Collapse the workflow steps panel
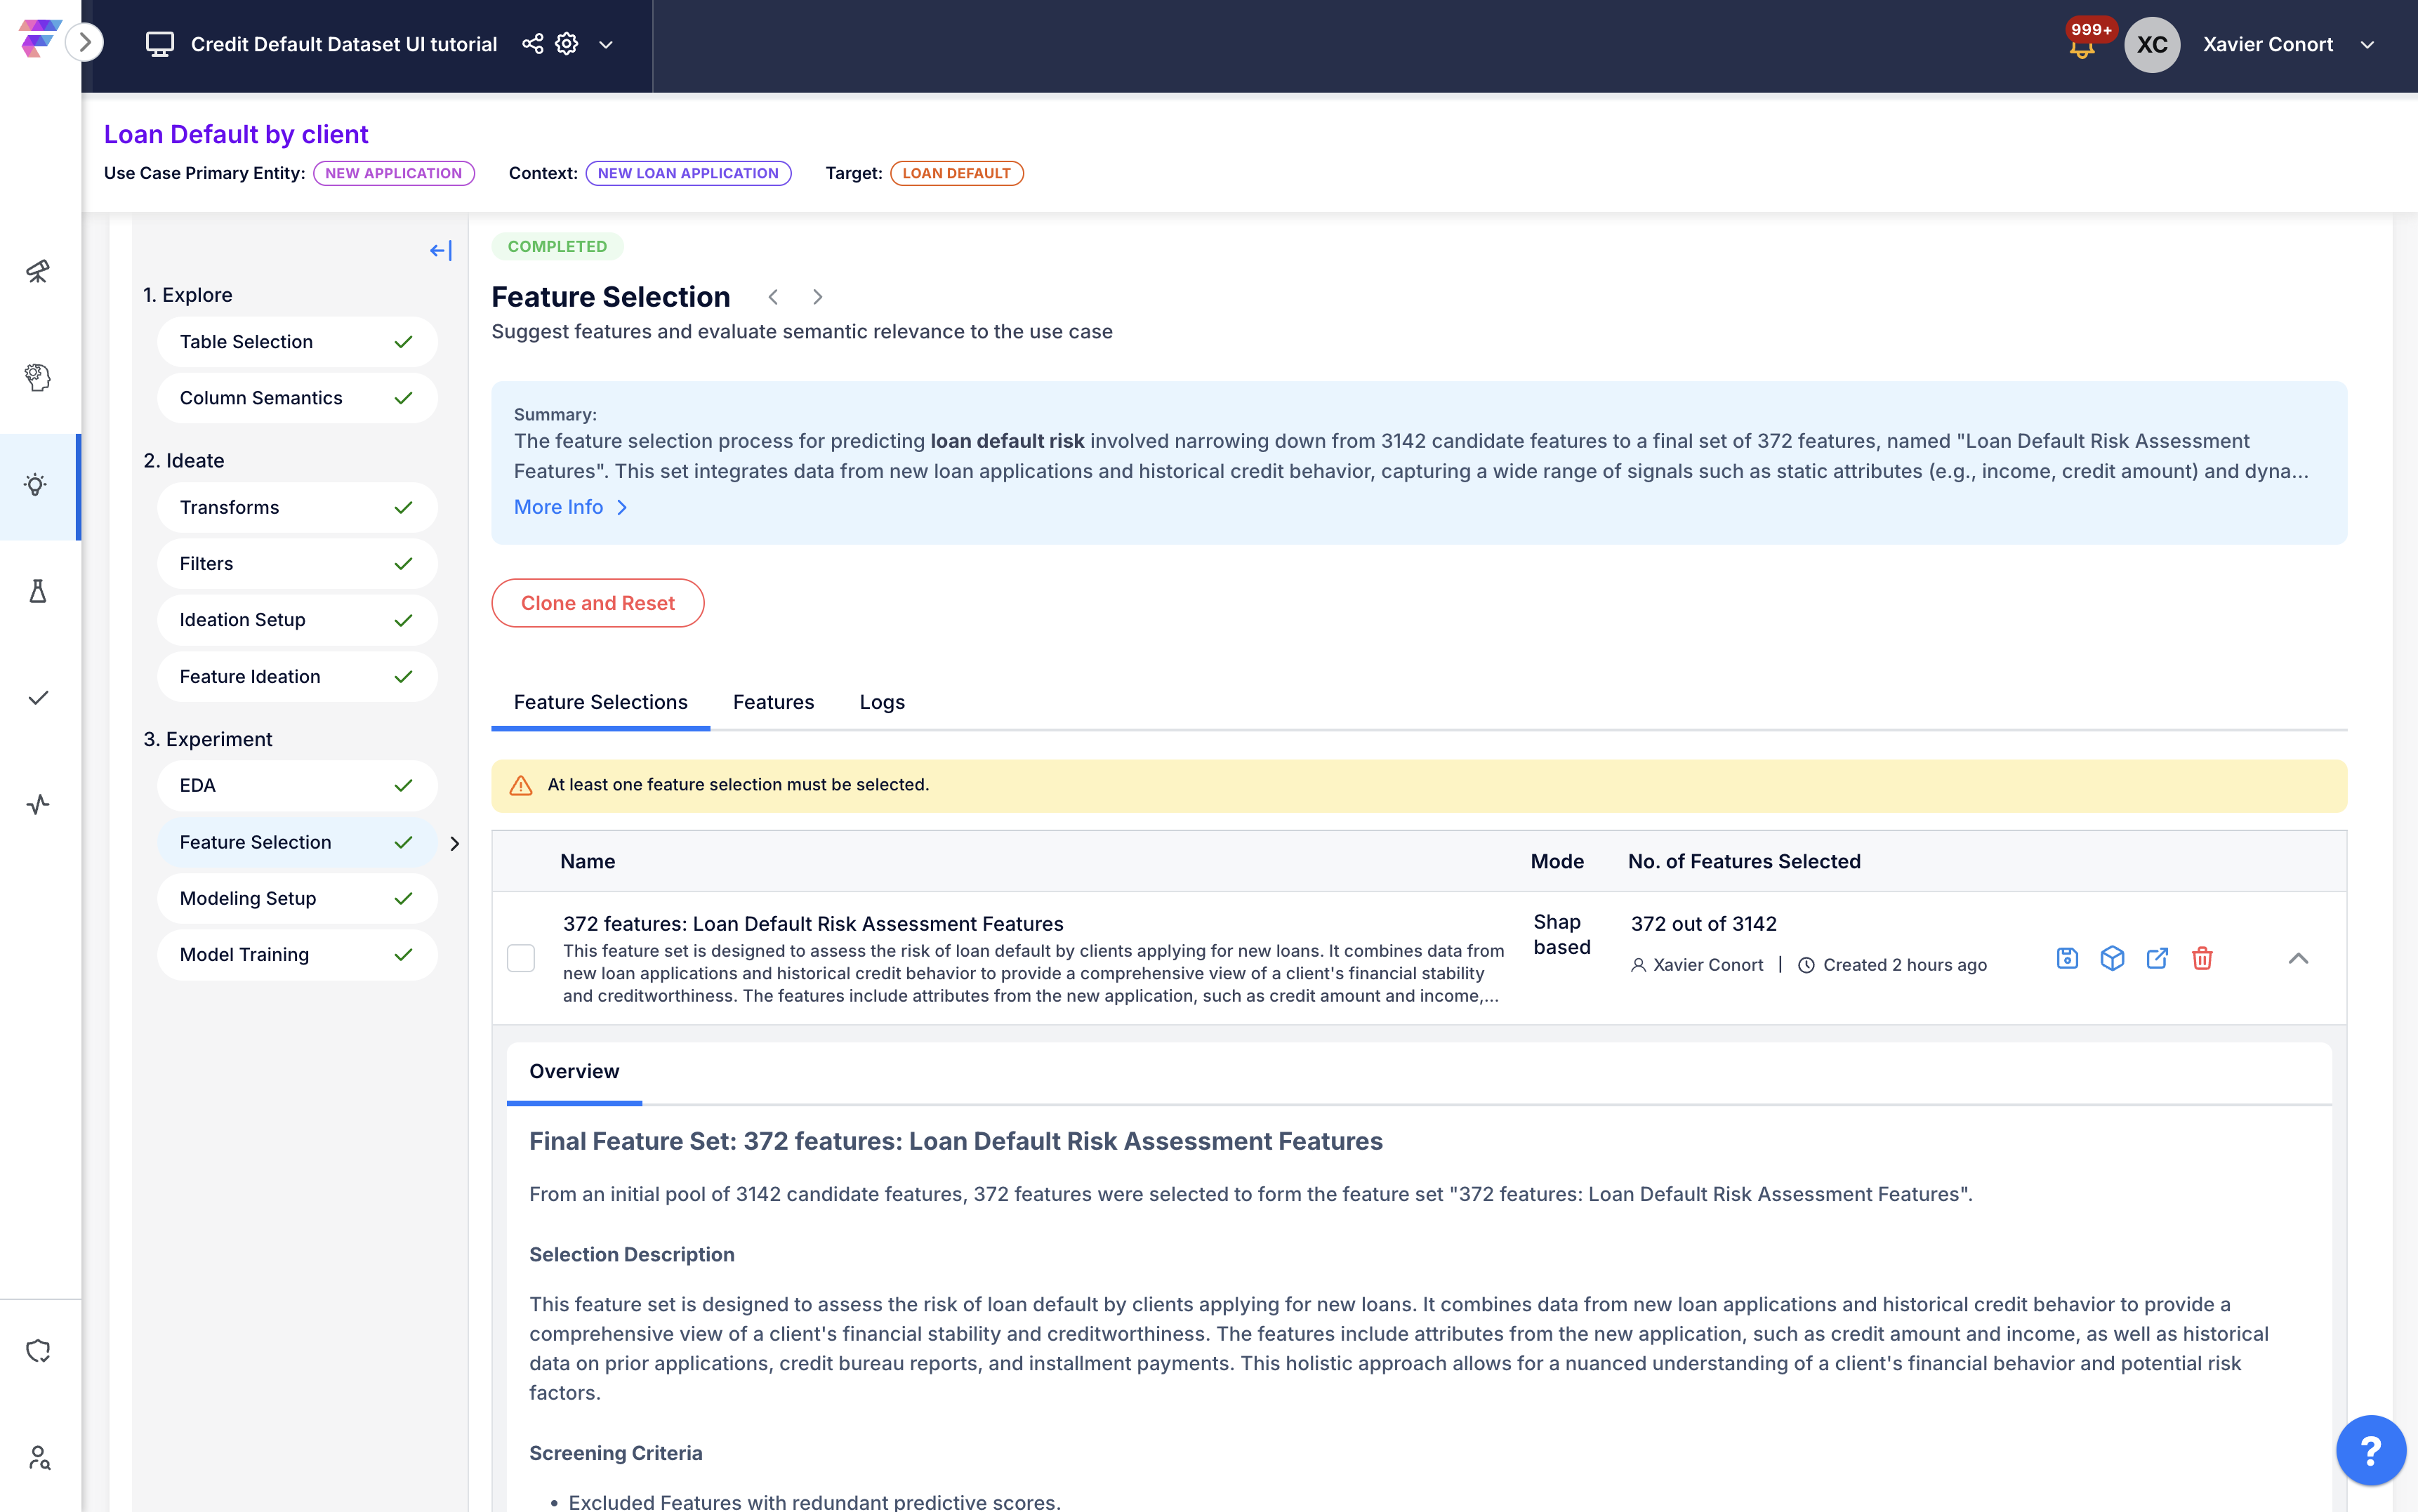The image size is (2418, 1512). (440, 250)
